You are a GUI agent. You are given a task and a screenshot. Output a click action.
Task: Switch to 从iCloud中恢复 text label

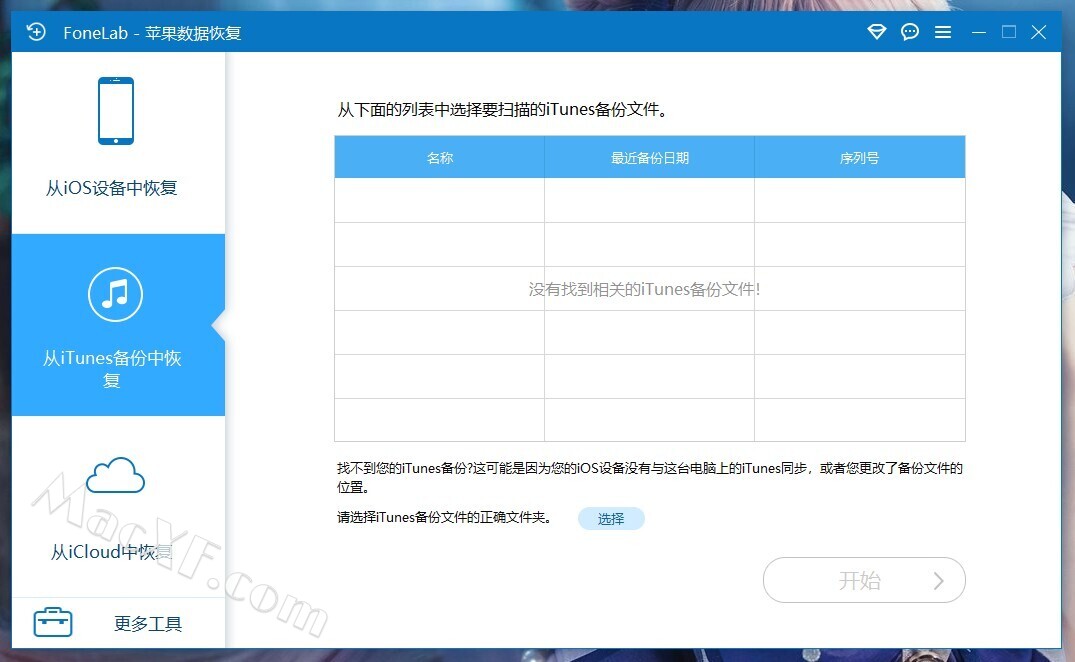(112, 552)
